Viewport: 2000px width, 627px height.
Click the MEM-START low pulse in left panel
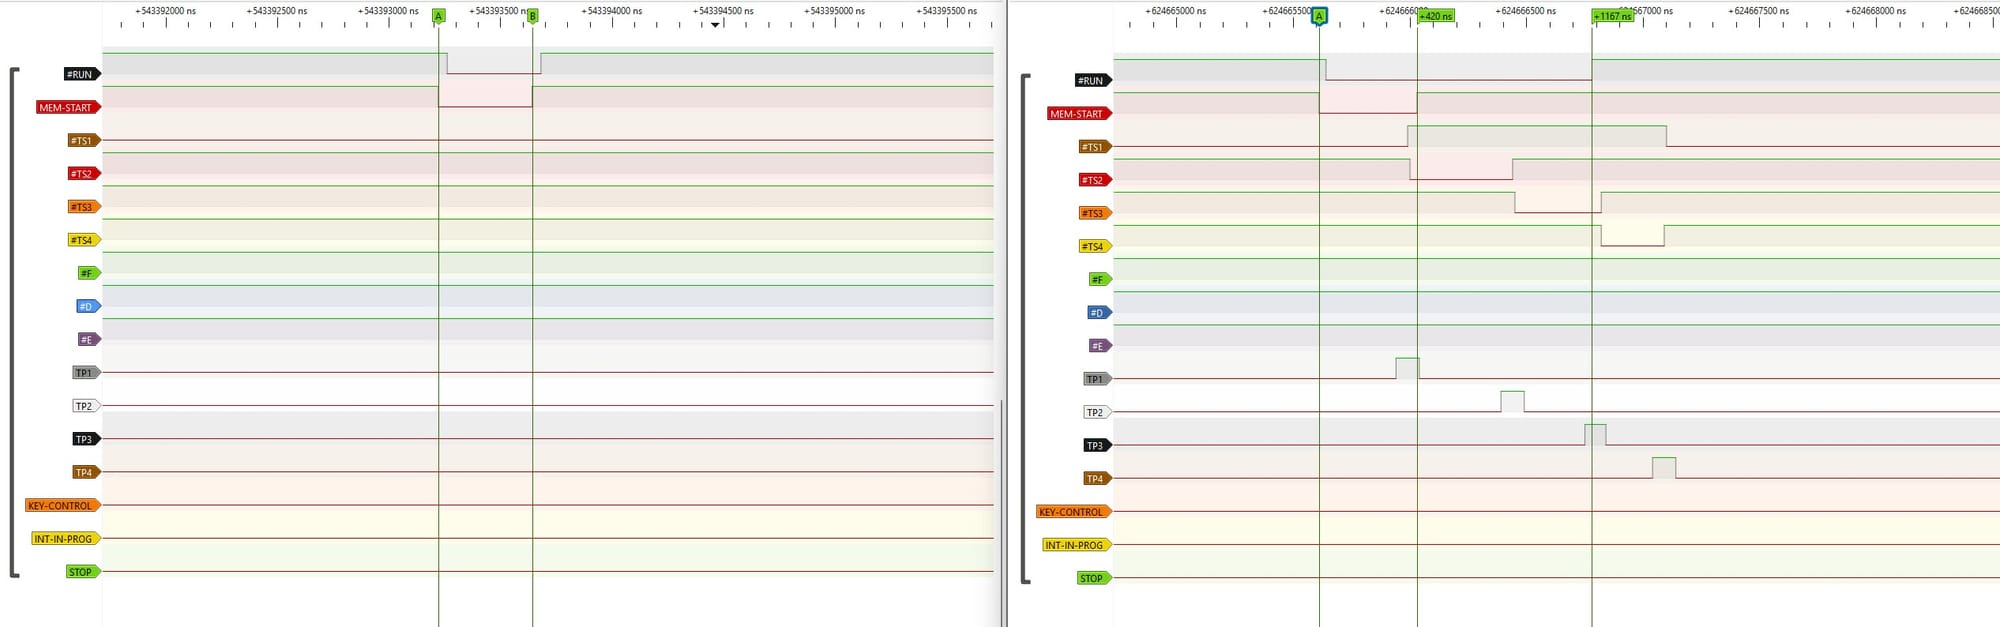point(485,96)
